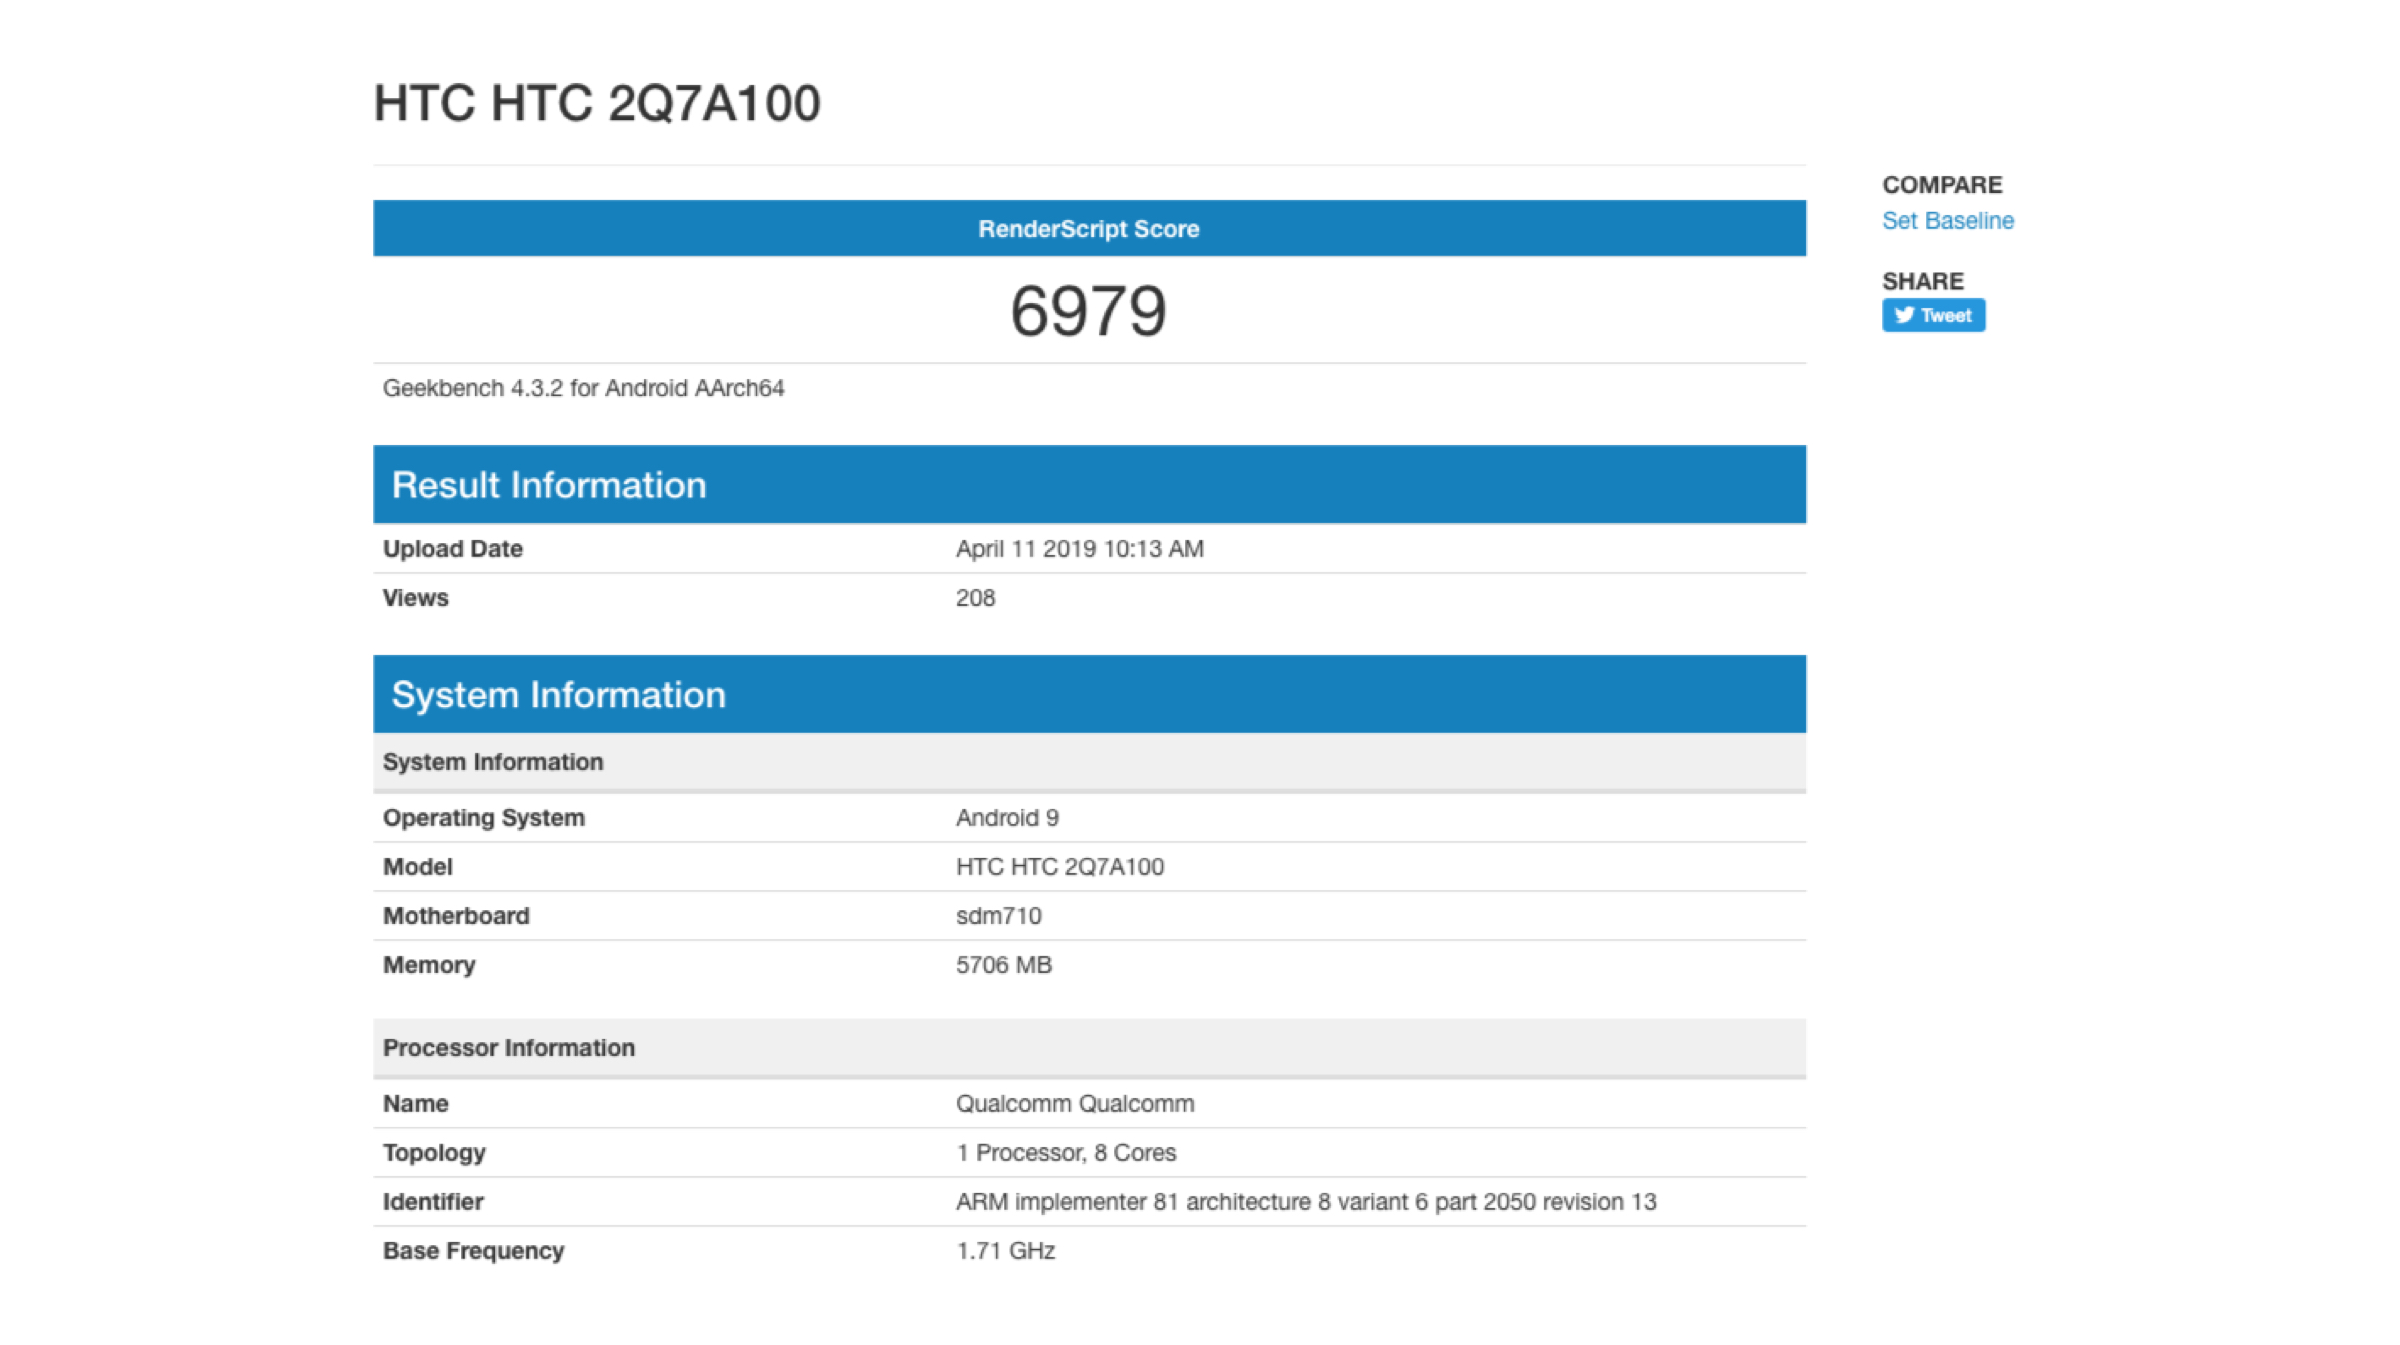Click the Memory value 5706 MB

[1003, 965]
